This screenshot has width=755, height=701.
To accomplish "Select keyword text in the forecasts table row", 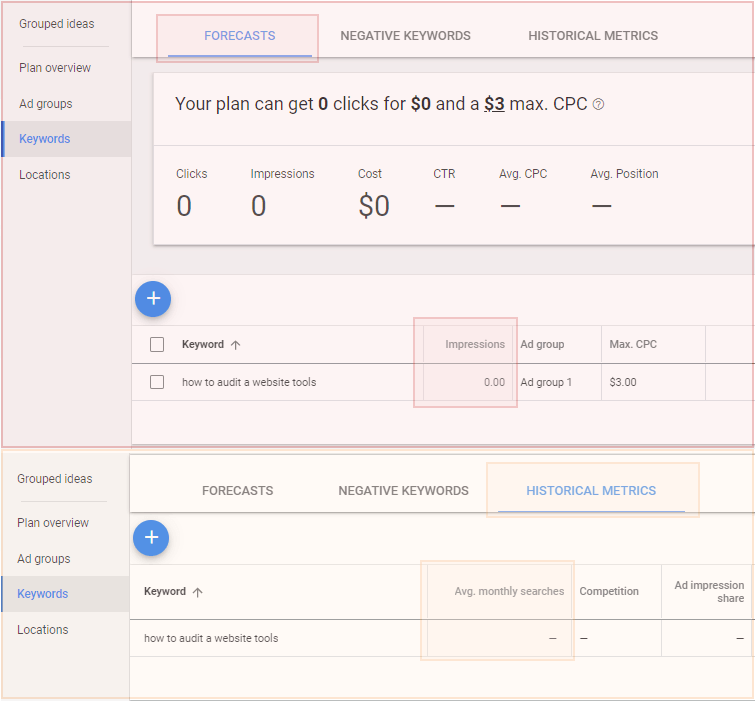I will 249,382.
